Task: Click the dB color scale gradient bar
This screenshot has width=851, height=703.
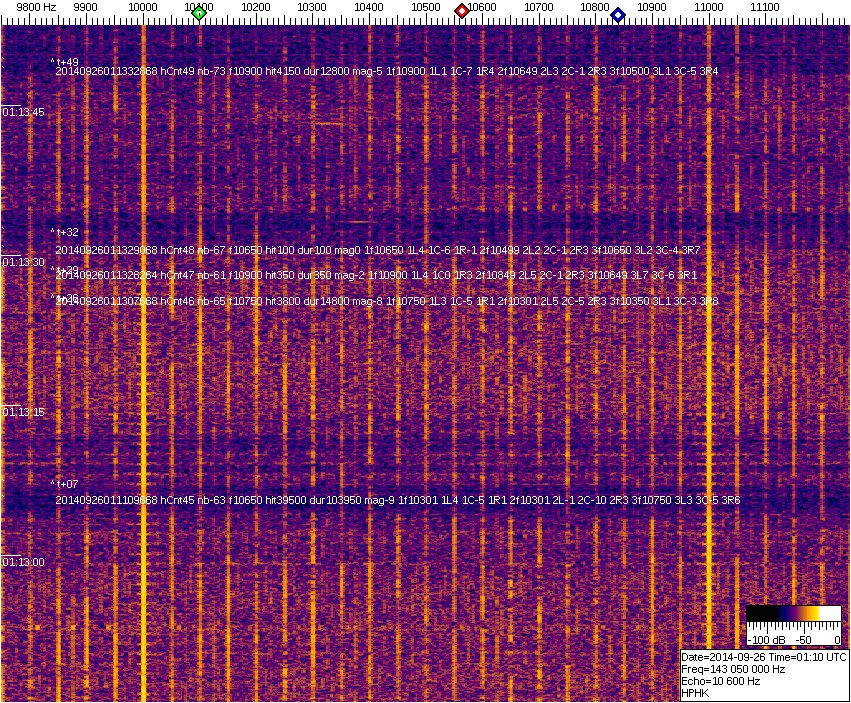Action: click(x=793, y=612)
